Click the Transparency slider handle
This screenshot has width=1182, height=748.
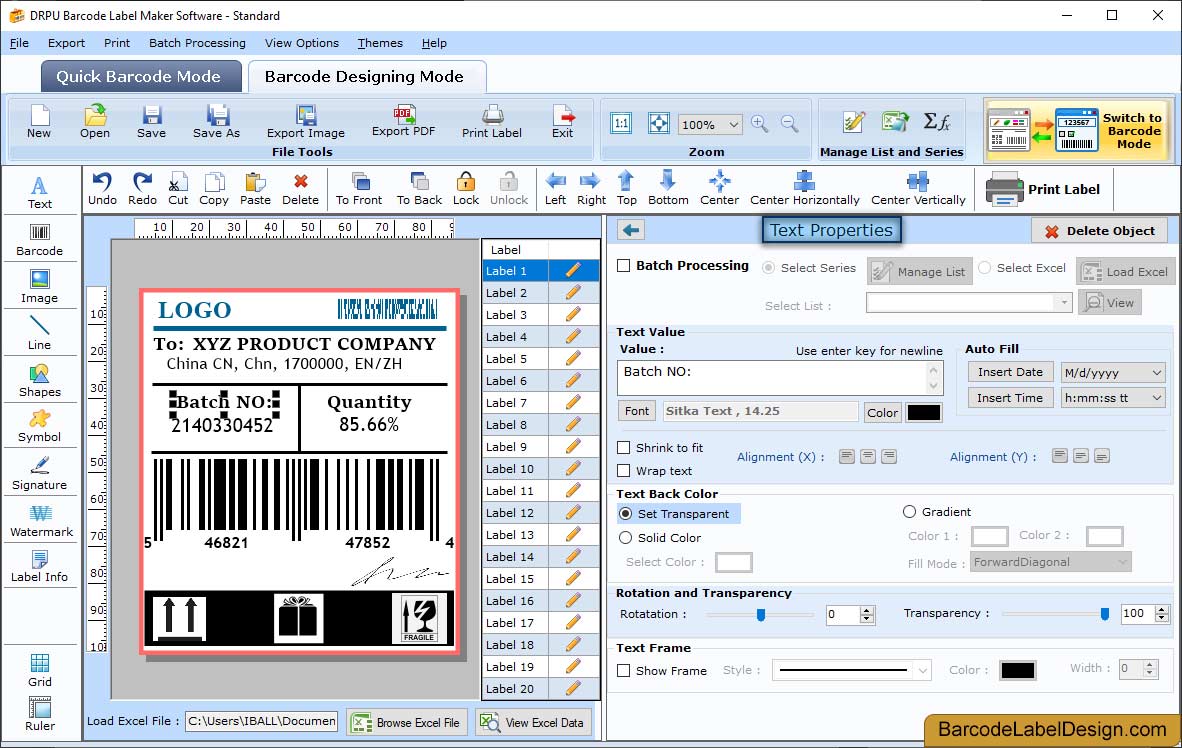[1104, 614]
